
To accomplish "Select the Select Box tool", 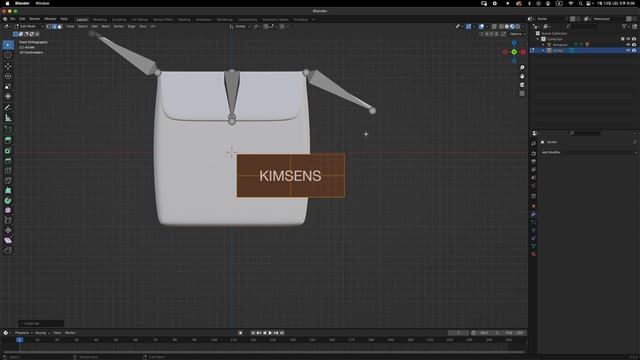I will coord(8,44).
